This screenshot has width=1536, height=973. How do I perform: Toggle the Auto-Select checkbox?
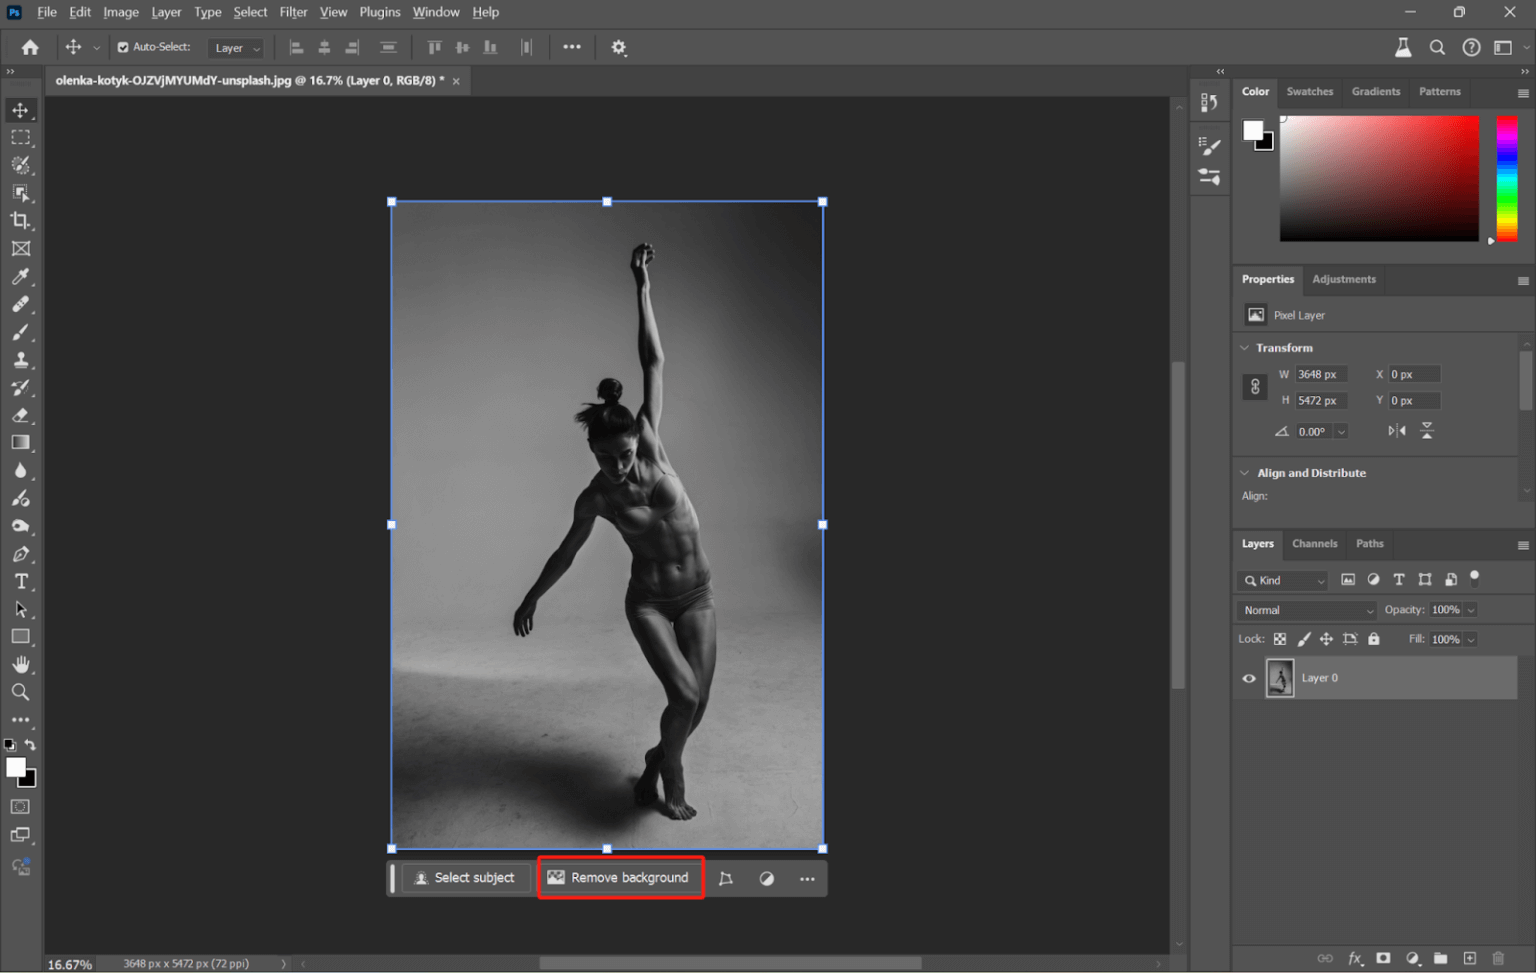tap(123, 47)
